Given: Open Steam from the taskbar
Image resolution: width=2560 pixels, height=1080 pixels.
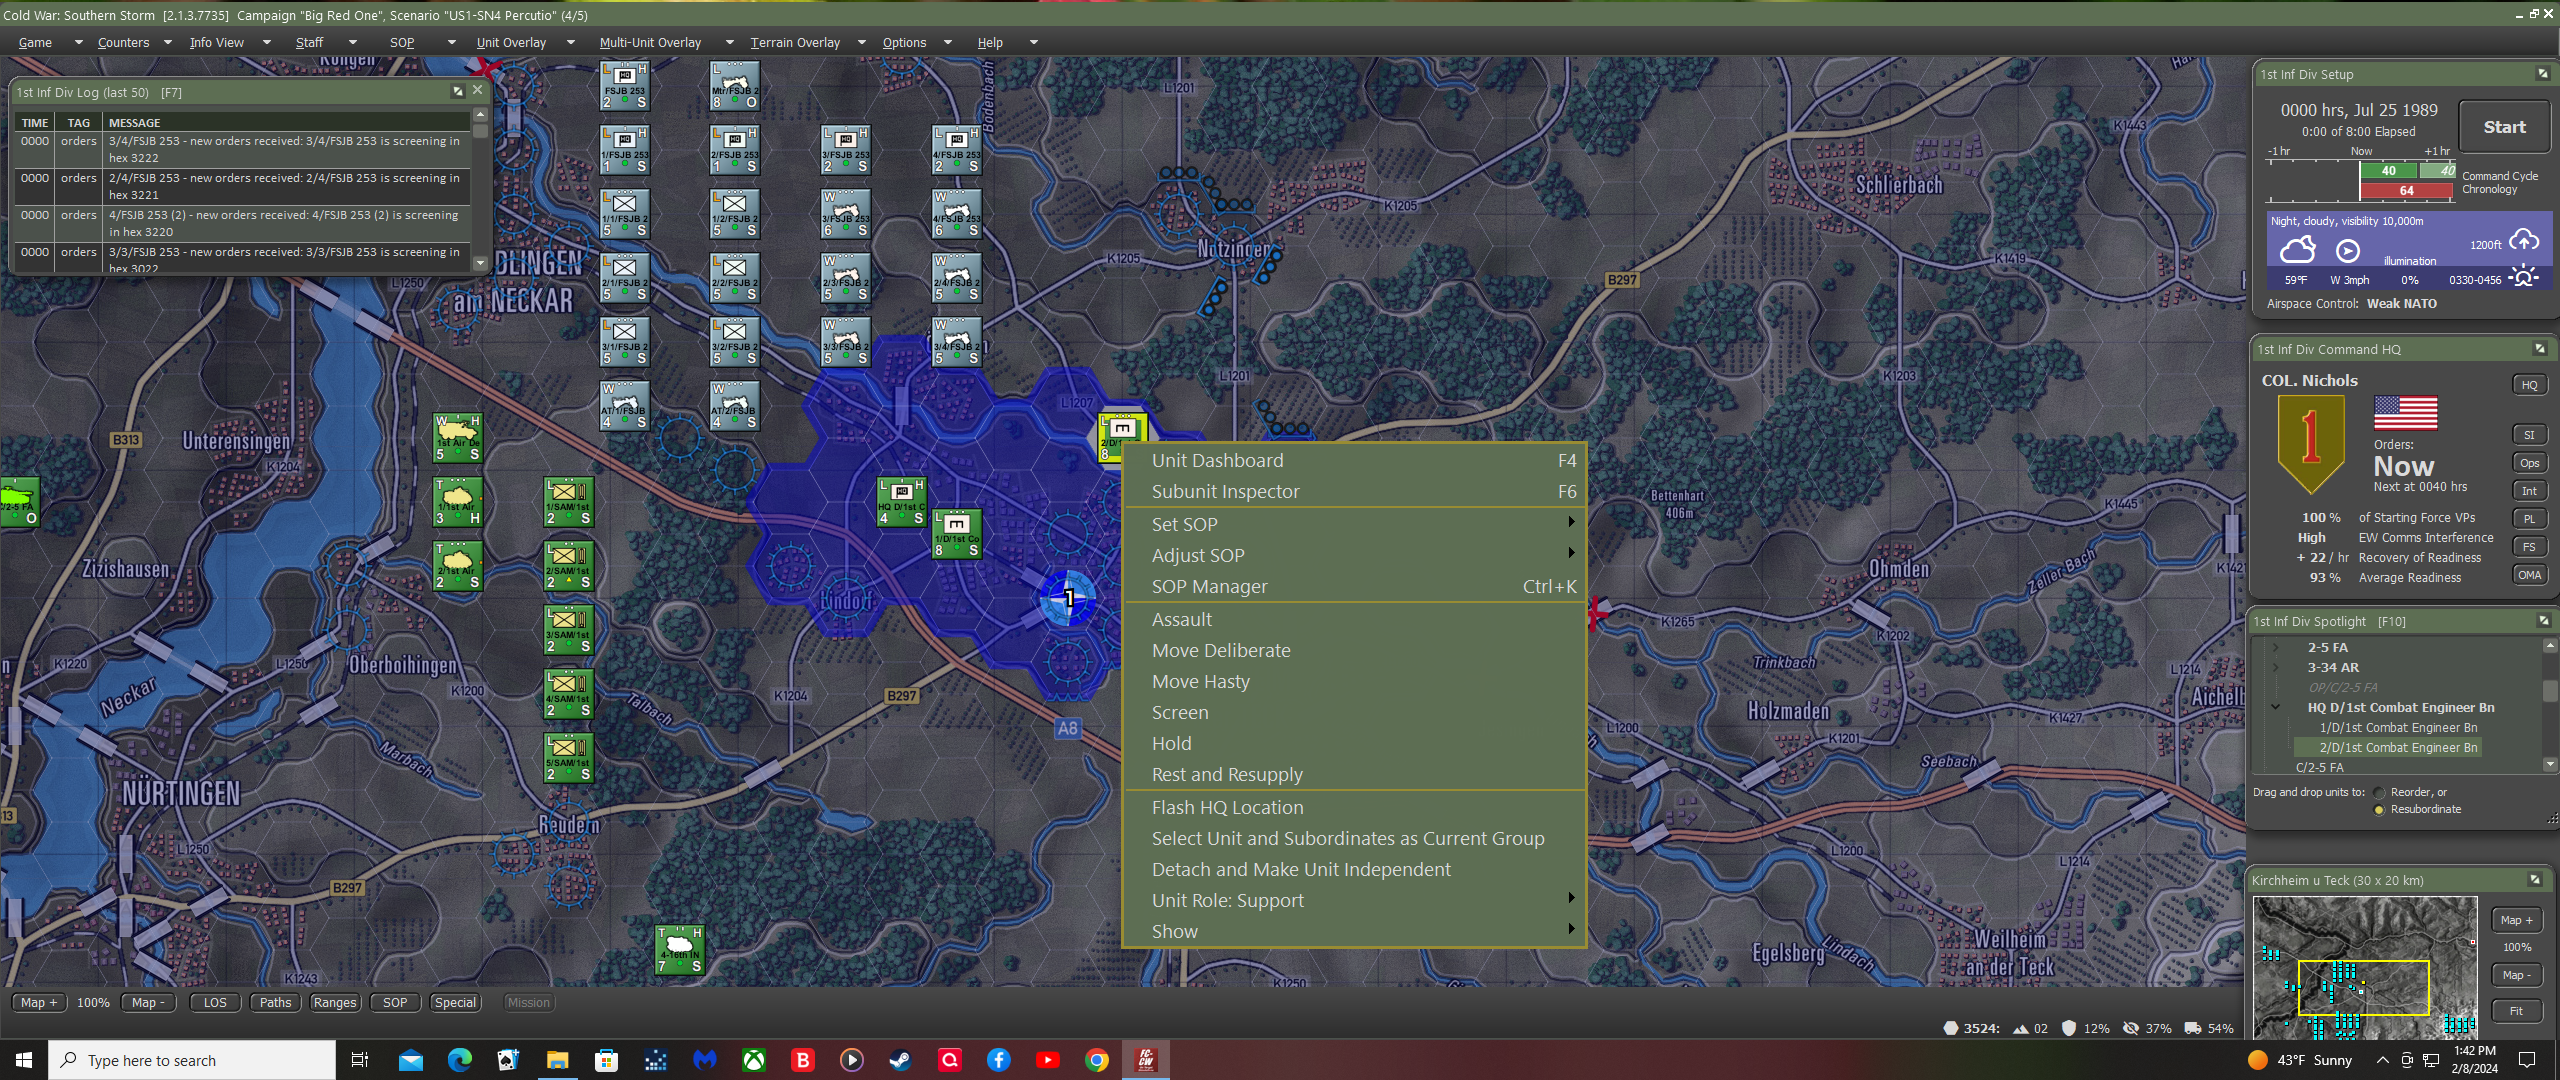Looking at the screenshot, I should 900,1060.
